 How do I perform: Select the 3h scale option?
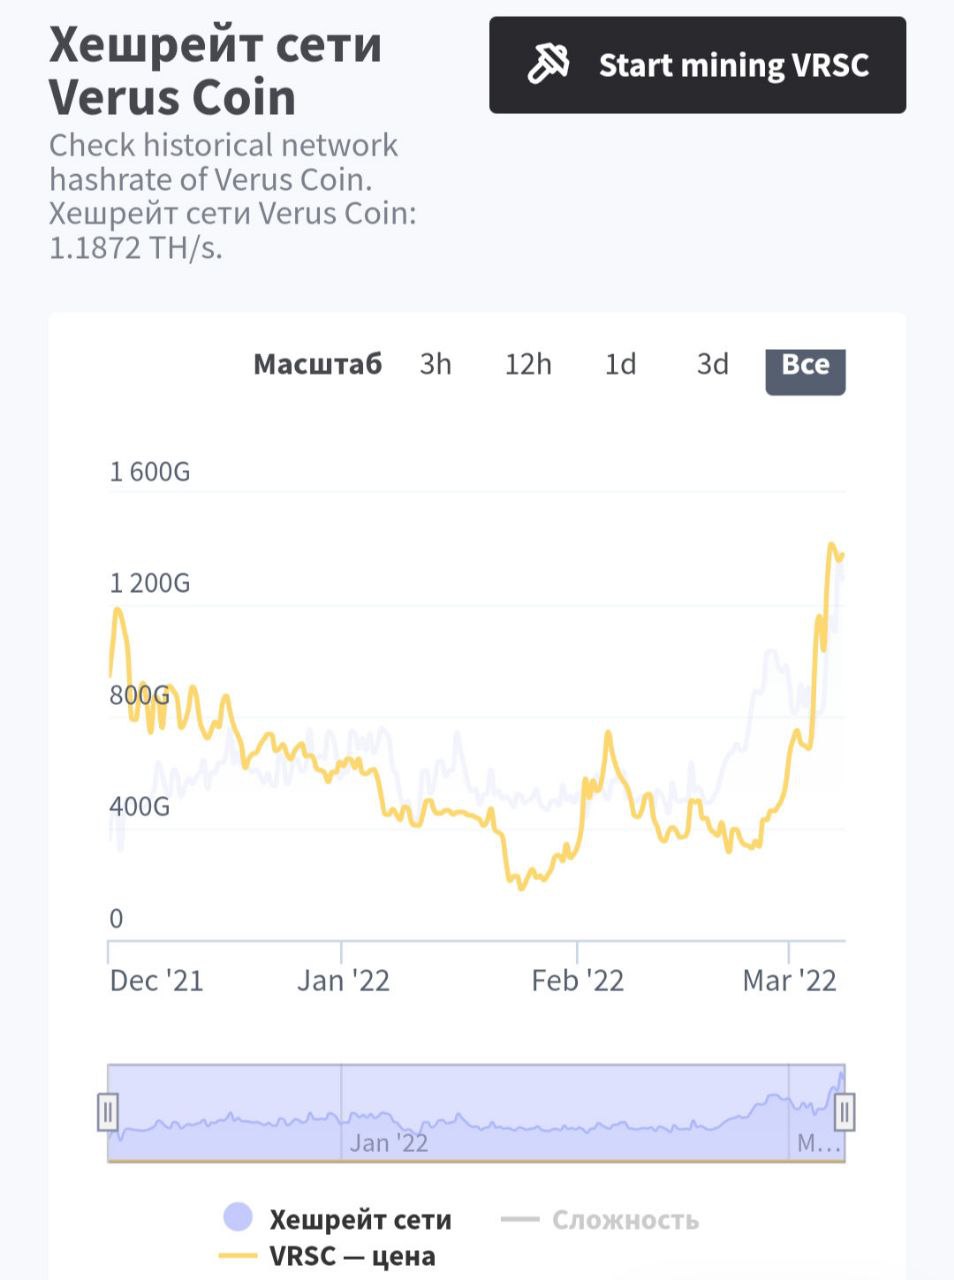(436, 364)
